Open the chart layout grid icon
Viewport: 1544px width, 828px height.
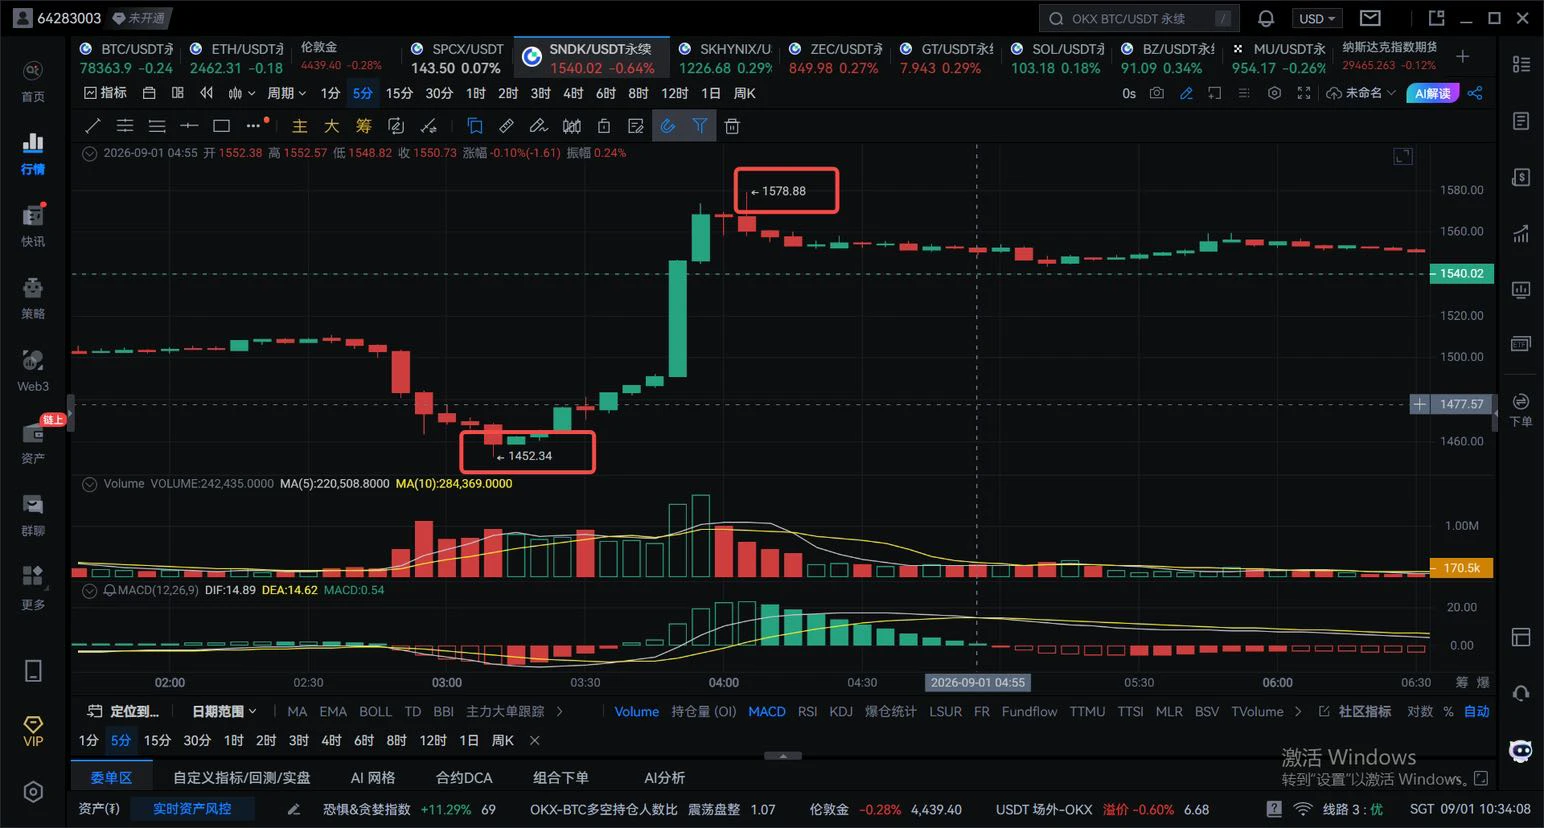point(178,93)
